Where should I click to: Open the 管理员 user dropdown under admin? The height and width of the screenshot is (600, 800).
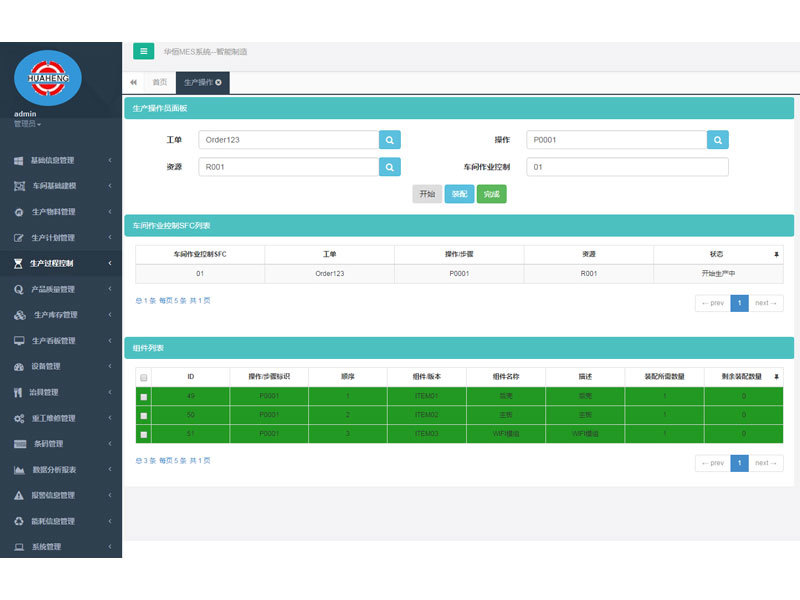[27, 124]
